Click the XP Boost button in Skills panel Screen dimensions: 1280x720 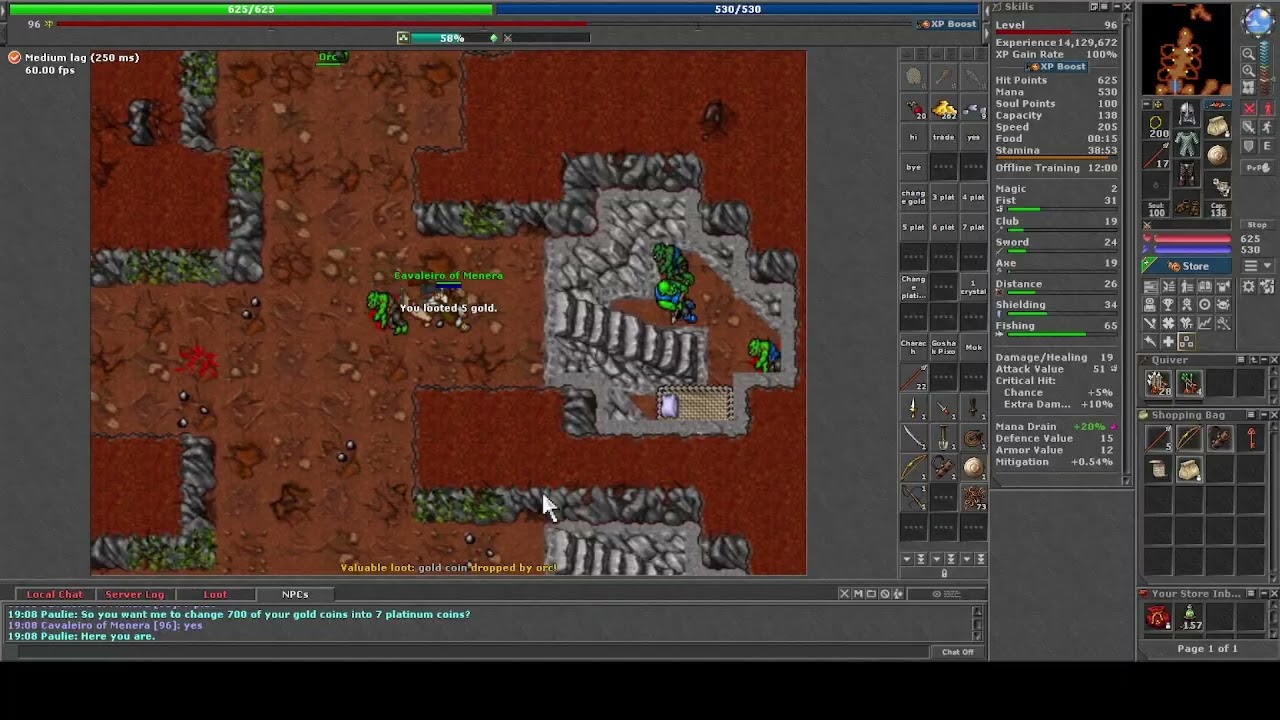(x=1056, y=67)
